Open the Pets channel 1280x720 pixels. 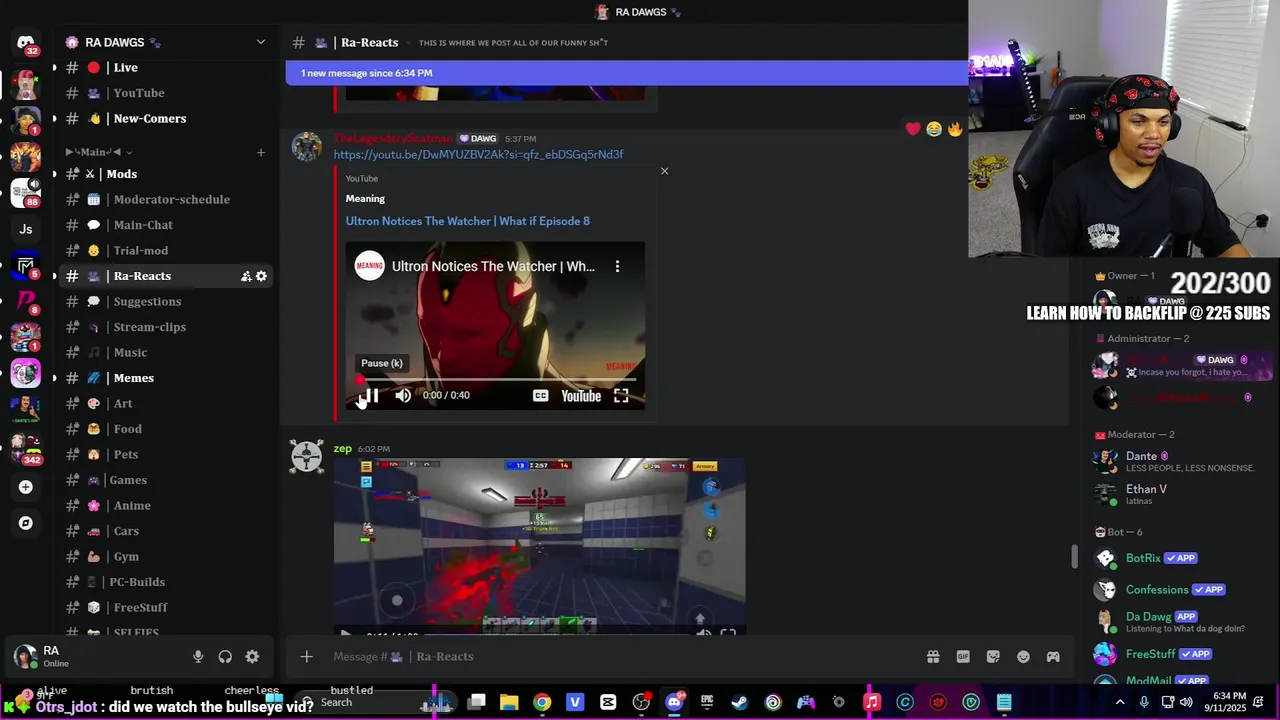click(166, 454)
